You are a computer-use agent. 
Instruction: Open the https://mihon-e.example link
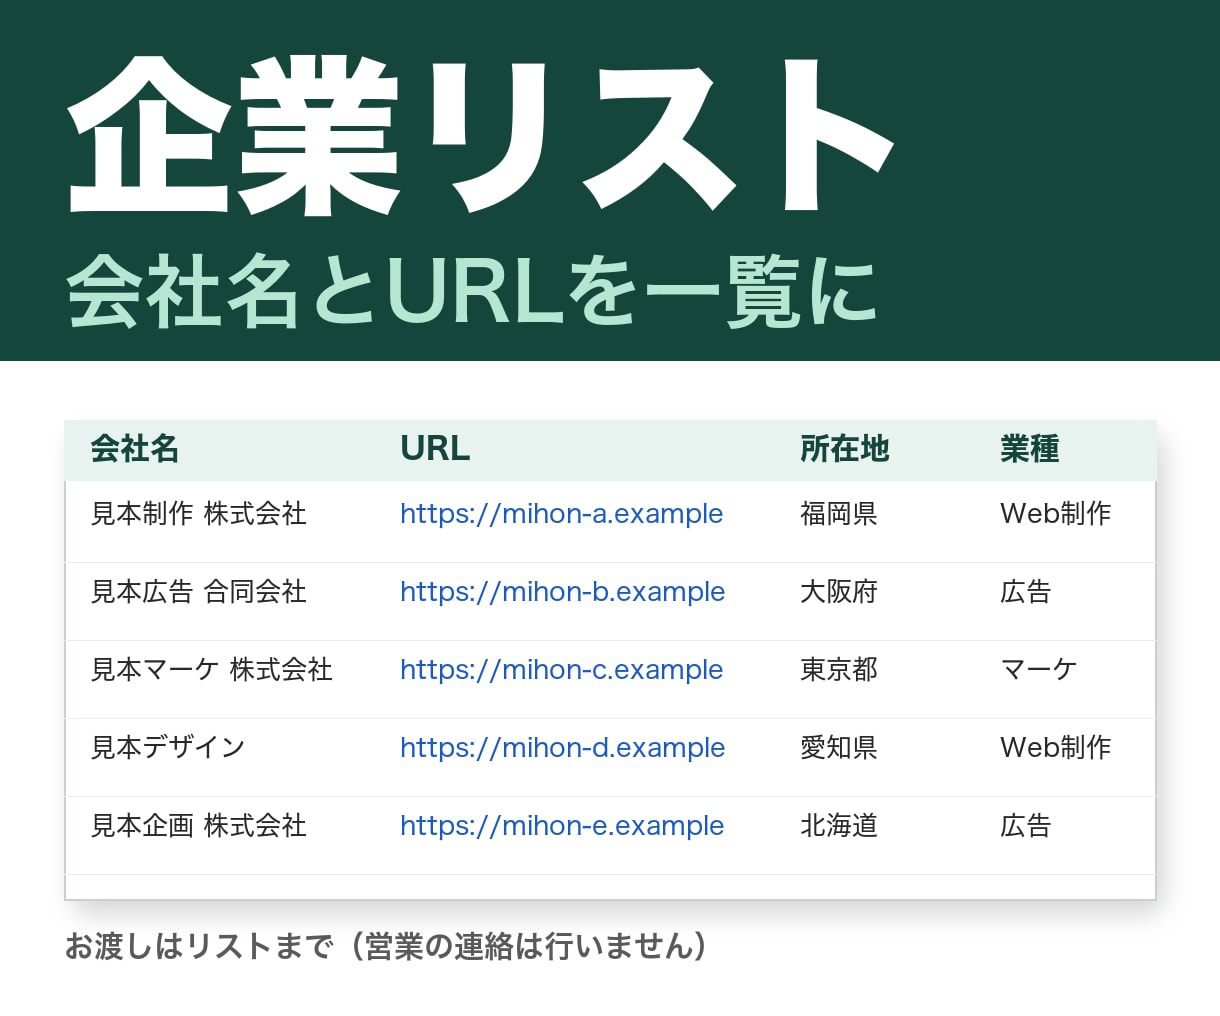[562, 826]
